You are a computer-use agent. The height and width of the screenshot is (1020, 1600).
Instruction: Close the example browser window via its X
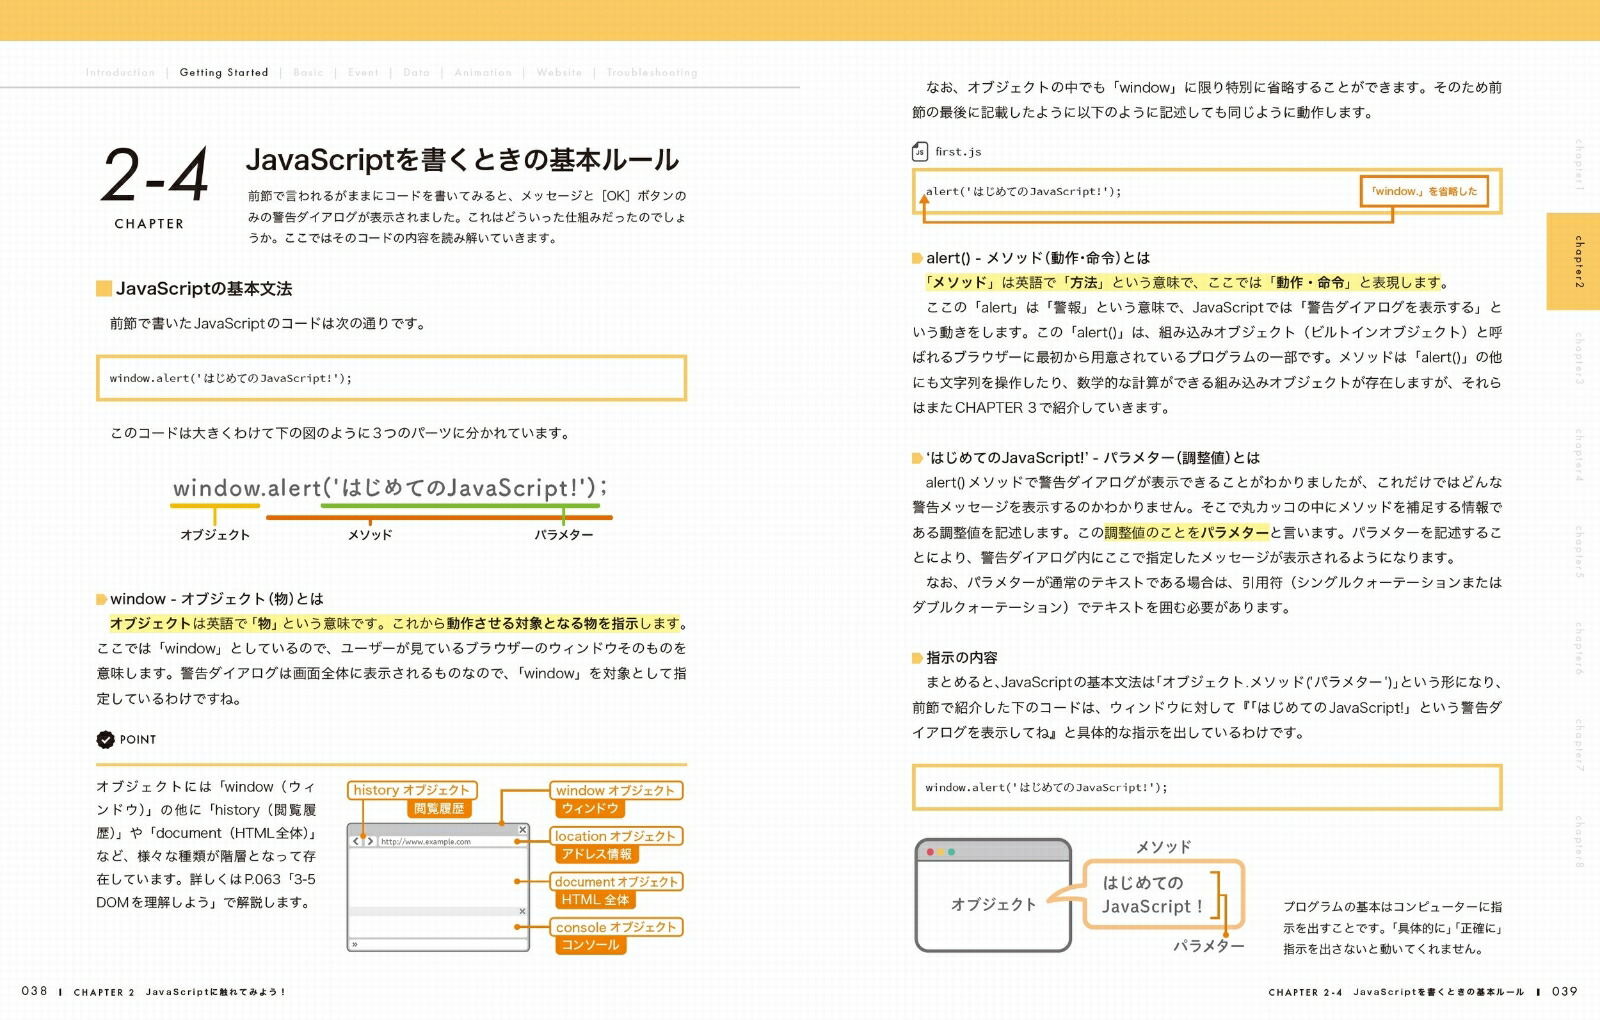522,829
